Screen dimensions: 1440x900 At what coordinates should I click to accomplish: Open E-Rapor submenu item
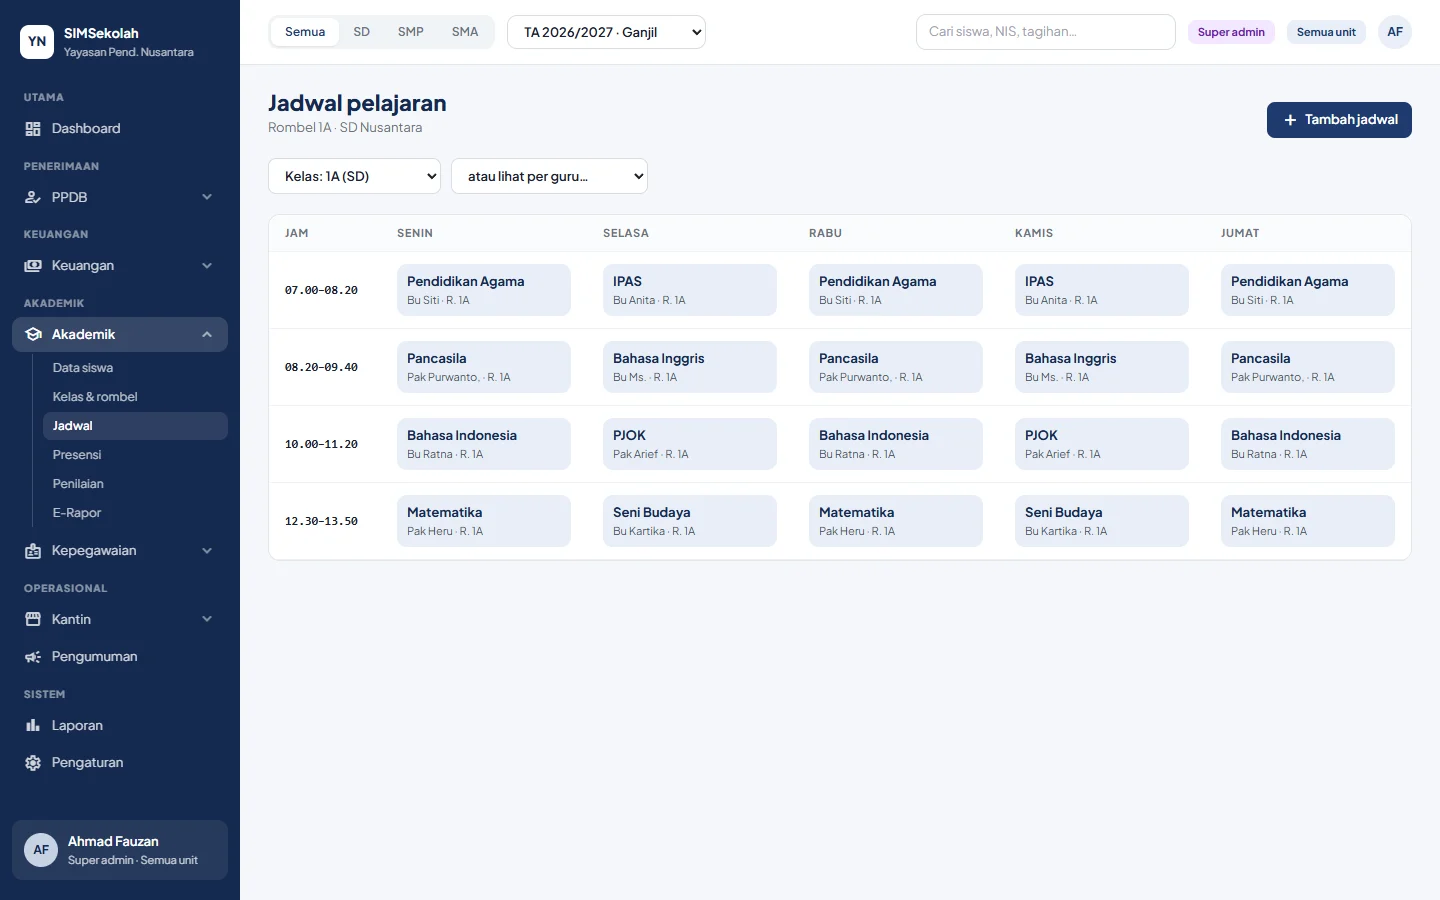coord(136,513)
